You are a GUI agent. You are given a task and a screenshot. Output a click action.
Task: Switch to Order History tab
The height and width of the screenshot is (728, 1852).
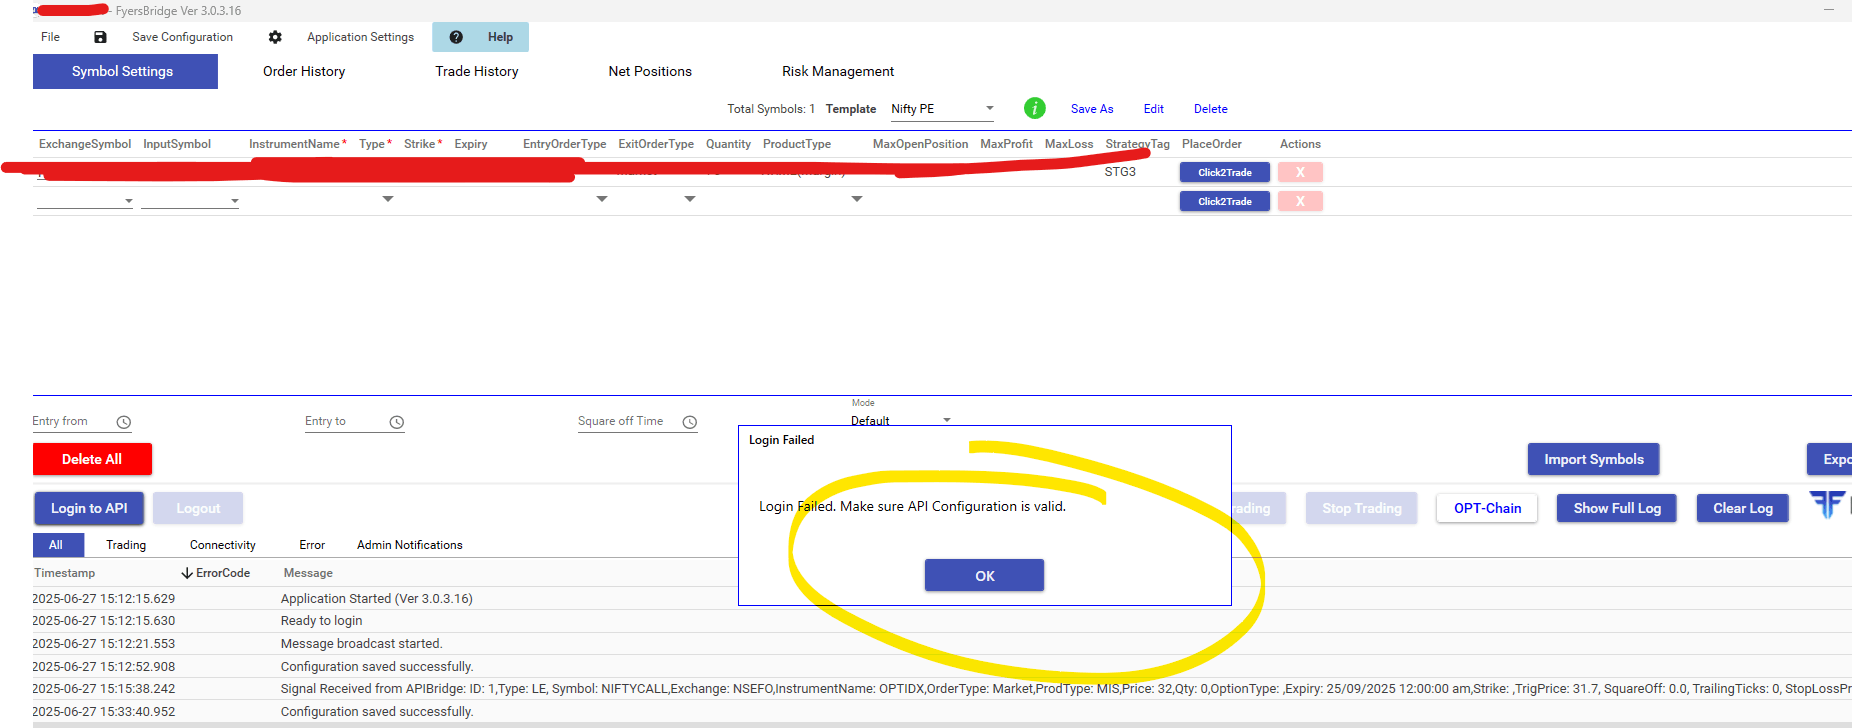(304, 71)
